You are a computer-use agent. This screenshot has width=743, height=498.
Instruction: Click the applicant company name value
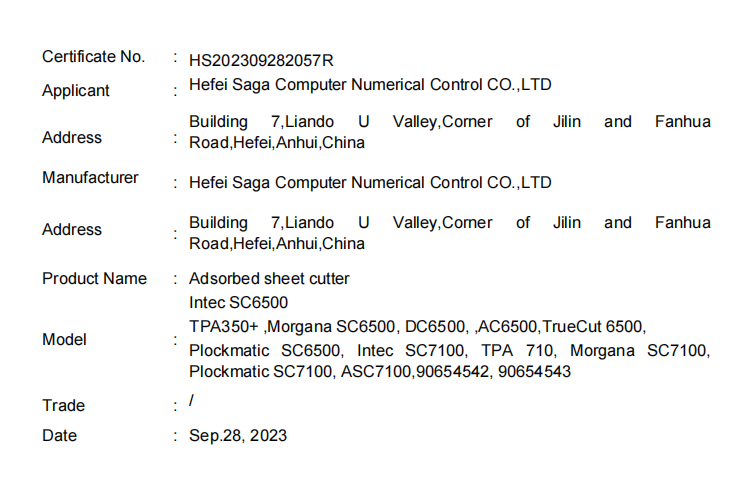click(x=370, y=85)
